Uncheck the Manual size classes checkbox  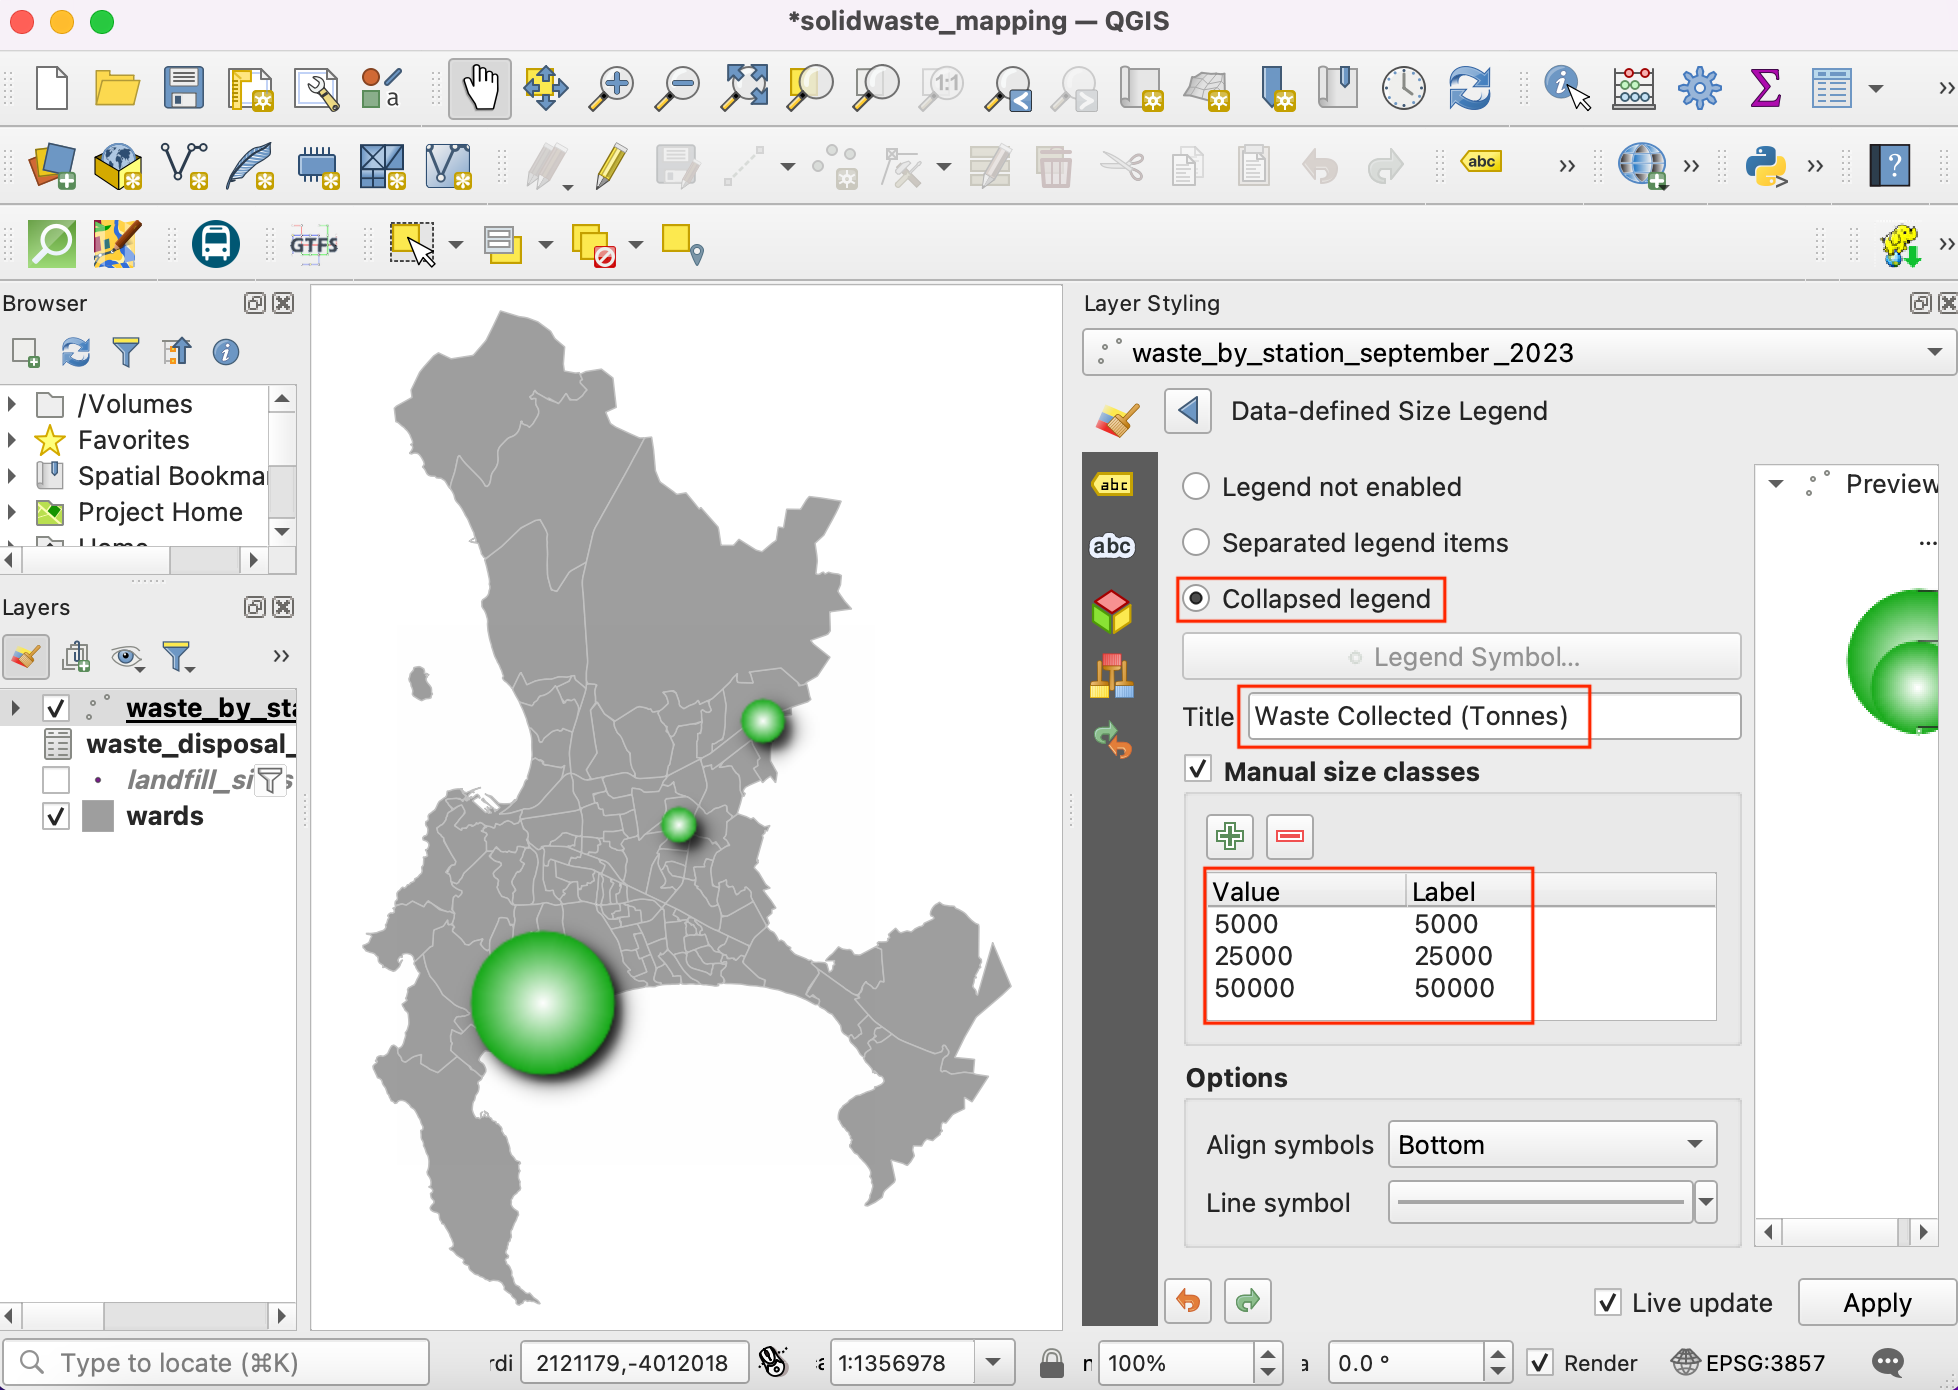pos(1198,770)
